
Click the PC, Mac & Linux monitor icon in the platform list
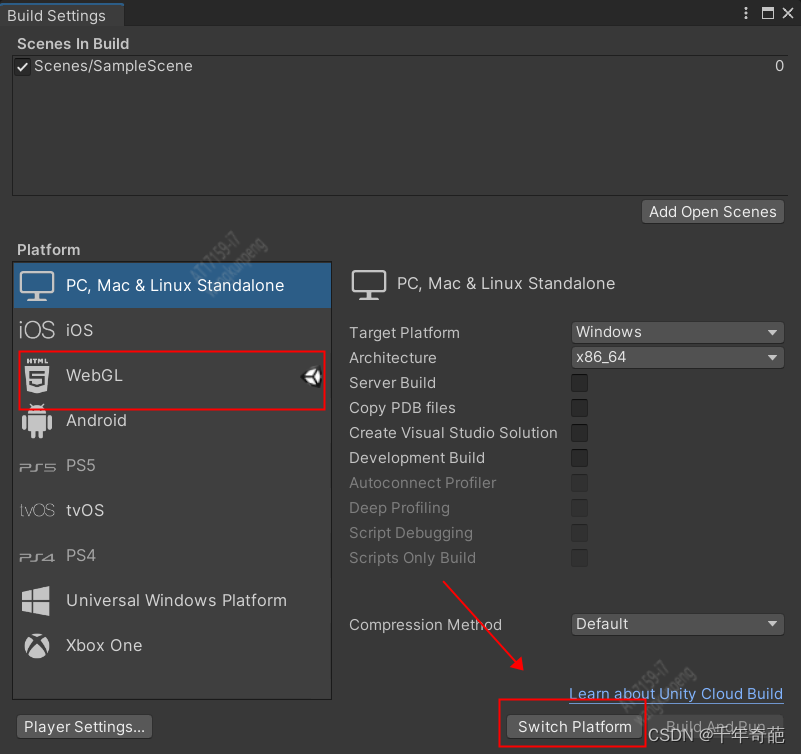point(37,286)
